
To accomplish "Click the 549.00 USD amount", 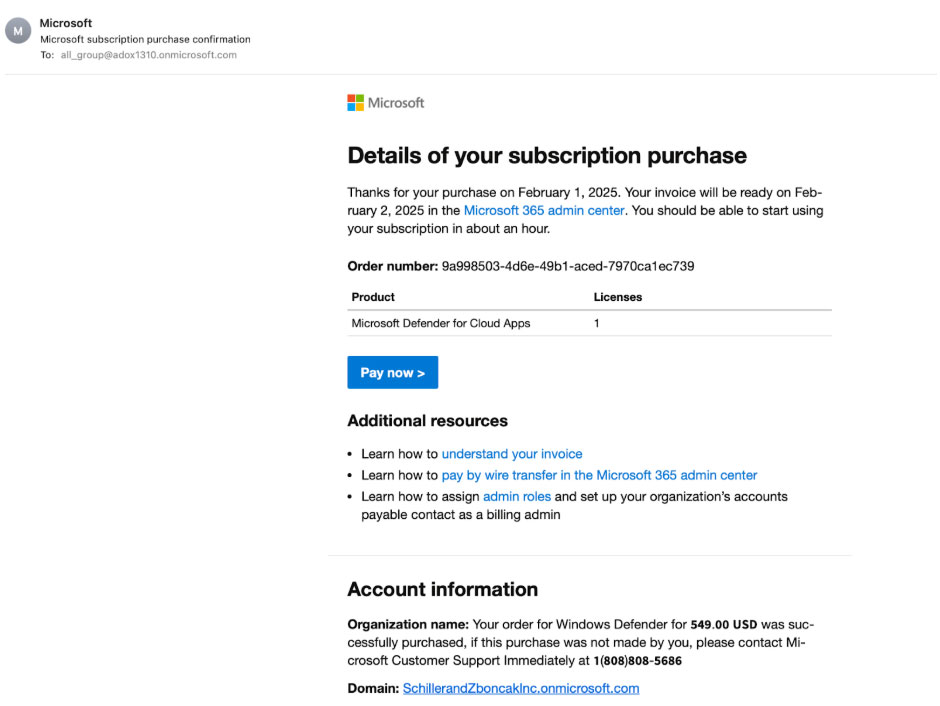I will click(724, 624).
